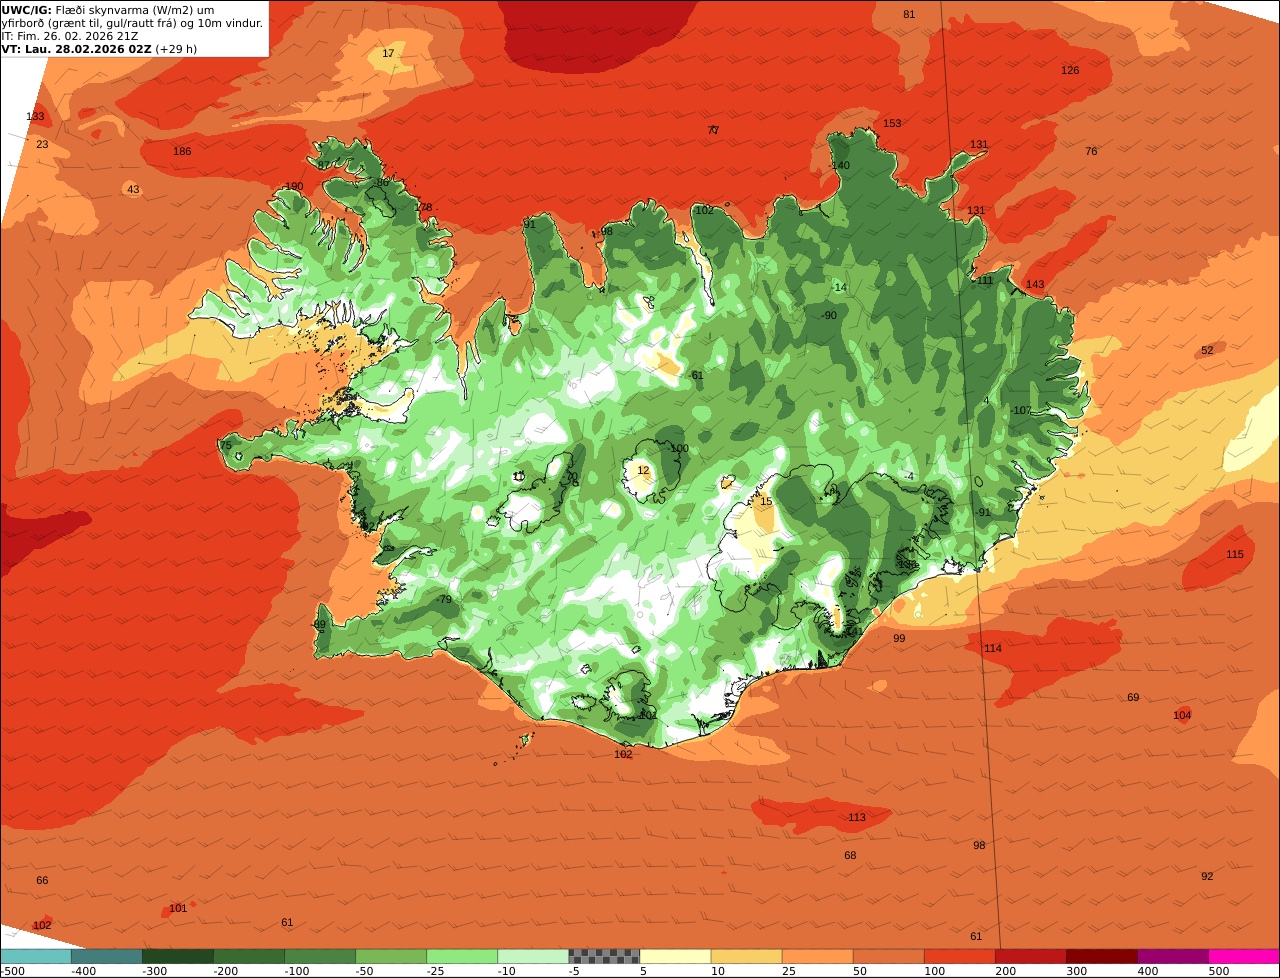Pick the darkest green -300 to -200 swatch
The width and height of the screenshot is (1280, 978).
click(x=179, y=956)
